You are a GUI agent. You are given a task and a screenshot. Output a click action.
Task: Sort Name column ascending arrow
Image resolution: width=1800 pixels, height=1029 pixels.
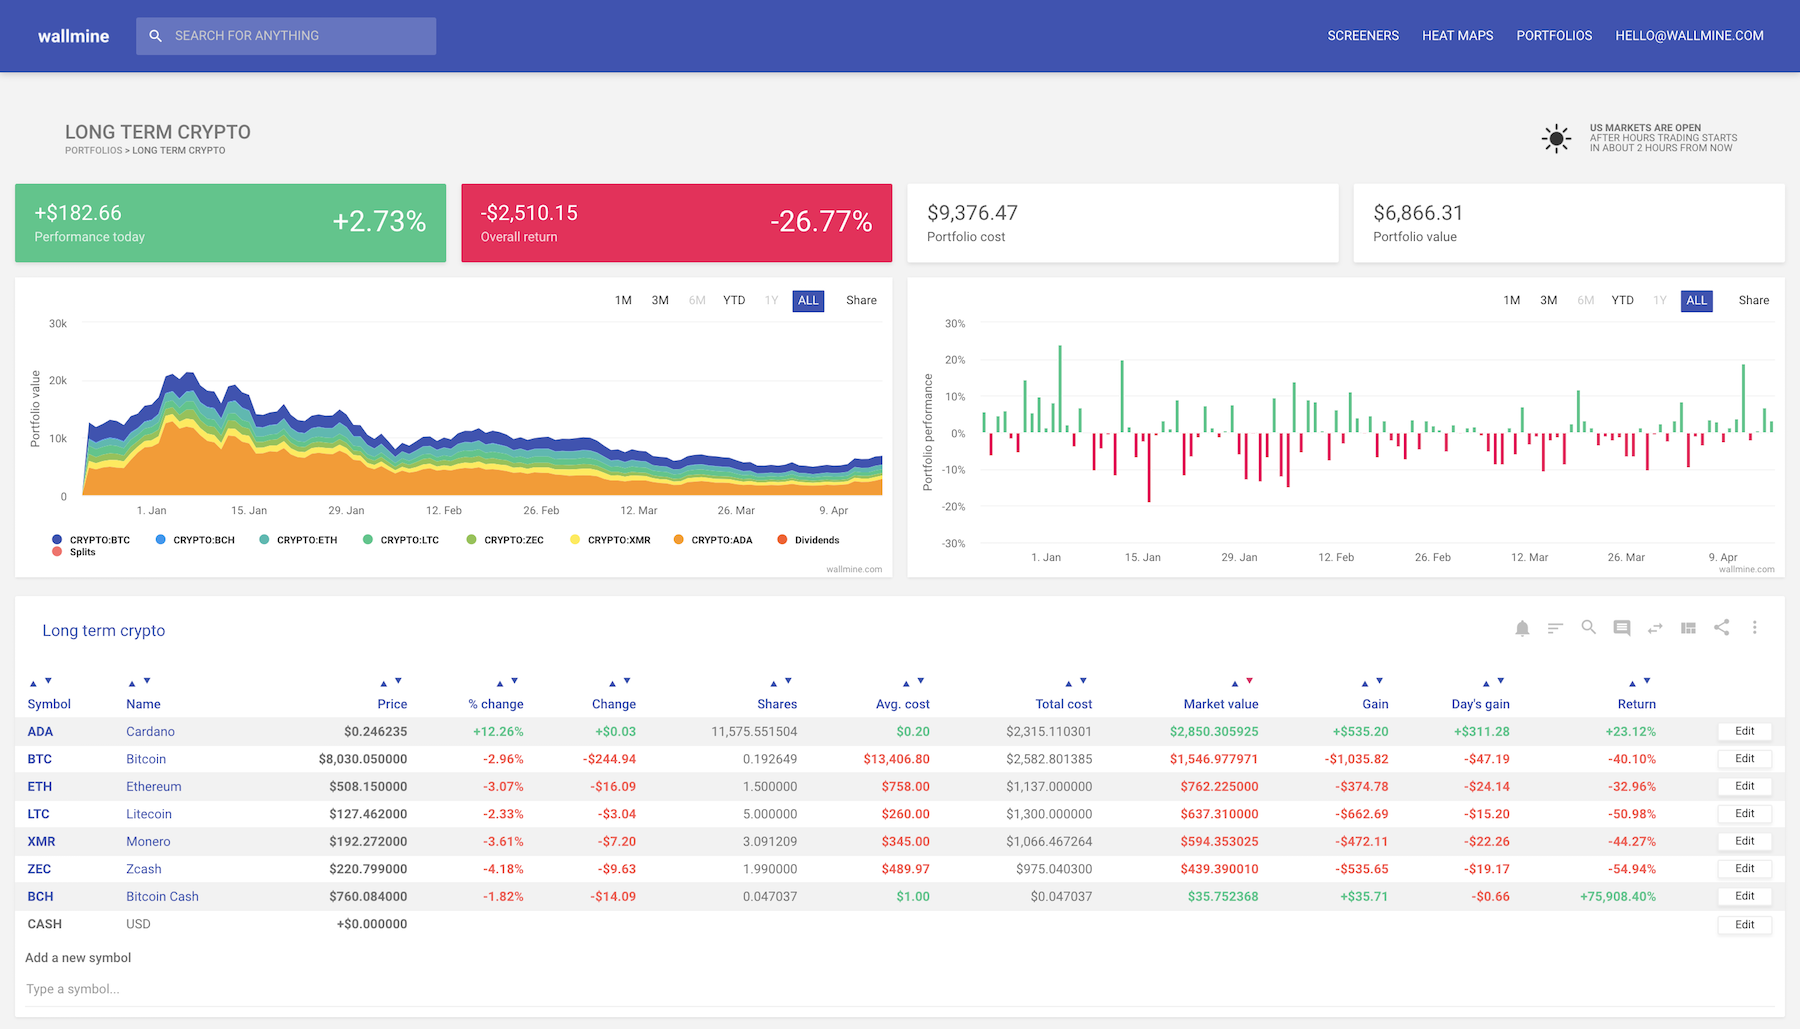(x=132, y=683)
